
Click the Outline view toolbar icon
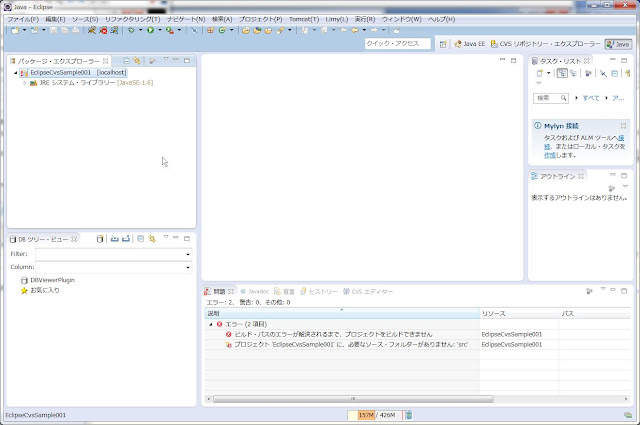click(611, 188)
